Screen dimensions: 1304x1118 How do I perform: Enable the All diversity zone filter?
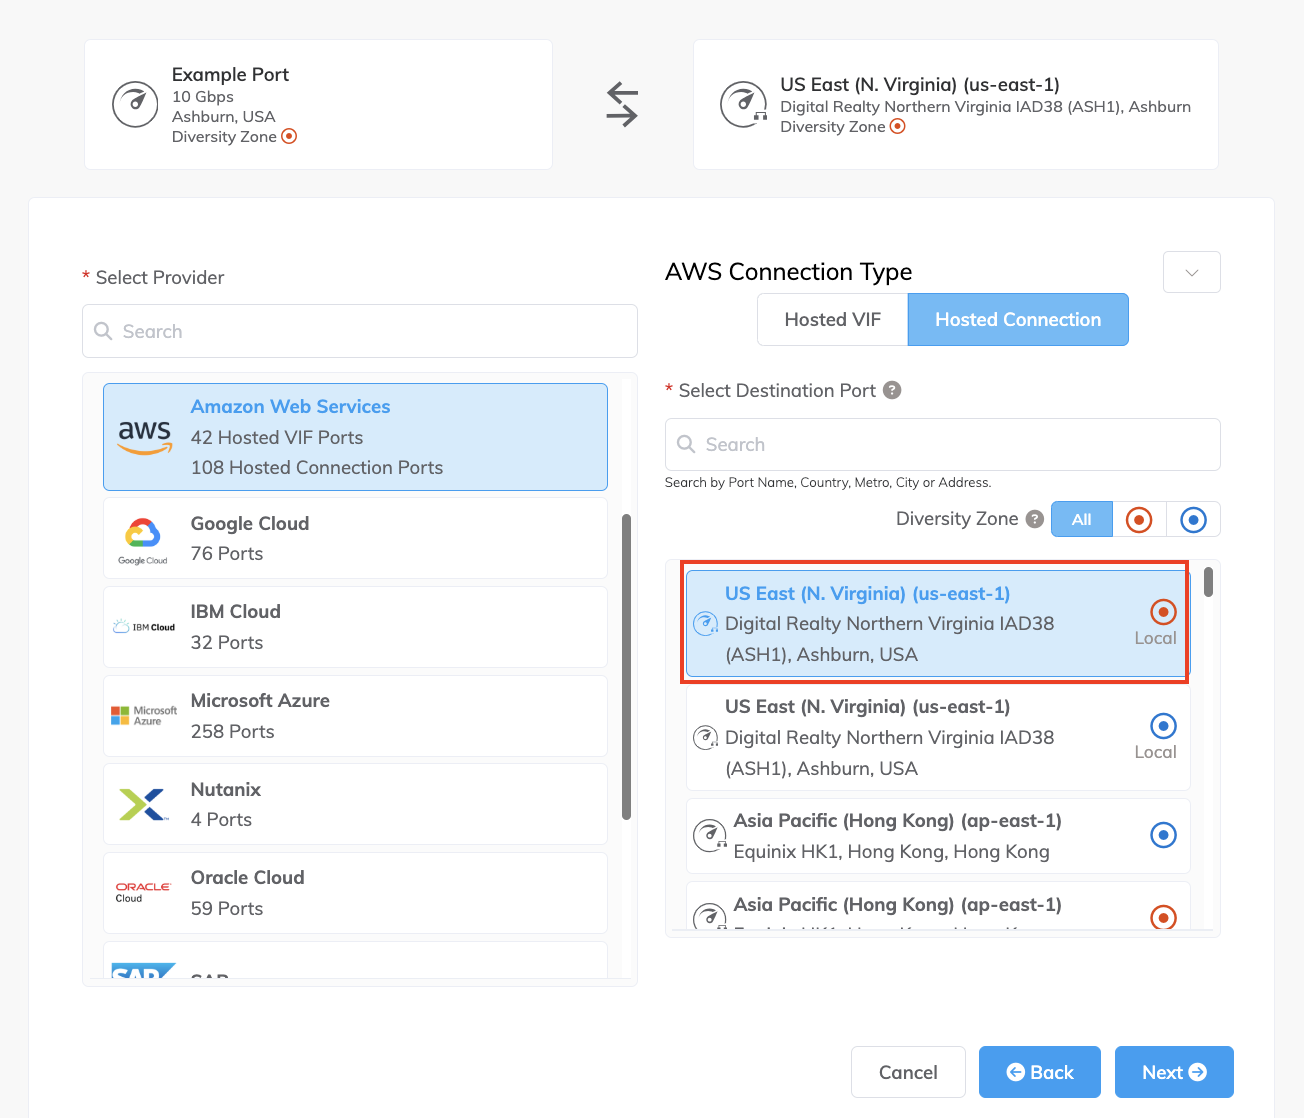(1081, 519)
